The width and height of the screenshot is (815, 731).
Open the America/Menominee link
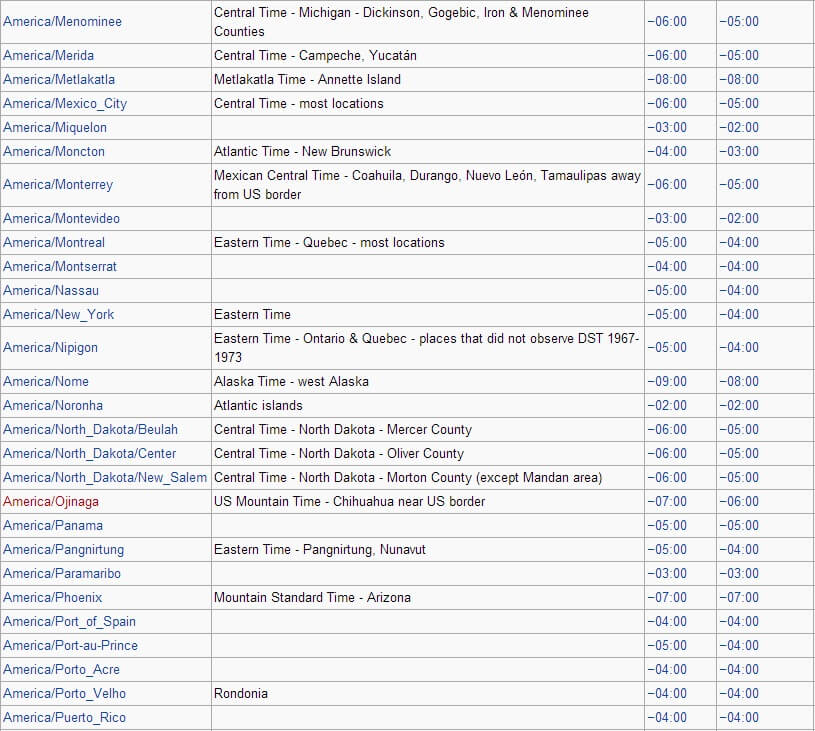pos(62,22)
